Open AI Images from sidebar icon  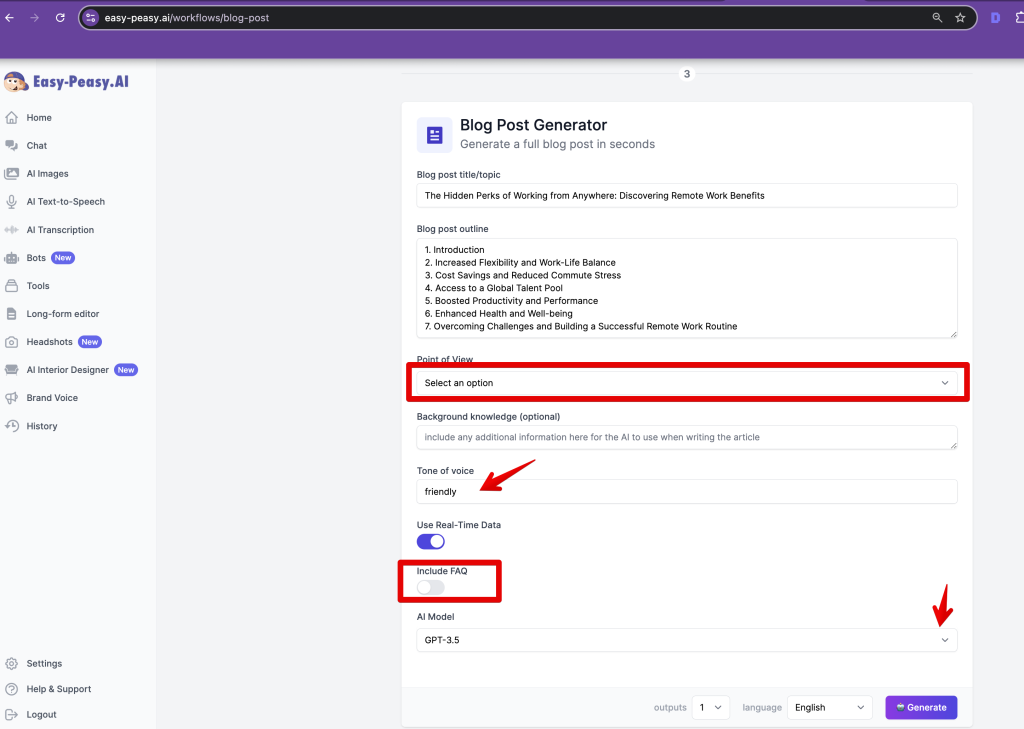(12, 174)
